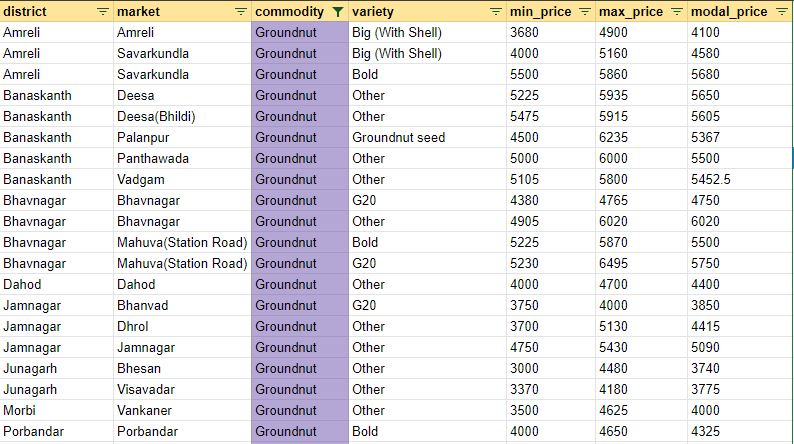Open filter menu for market column
Viewport: 794px width, 444px height.
pyautogui.click(x=240, y=11)
